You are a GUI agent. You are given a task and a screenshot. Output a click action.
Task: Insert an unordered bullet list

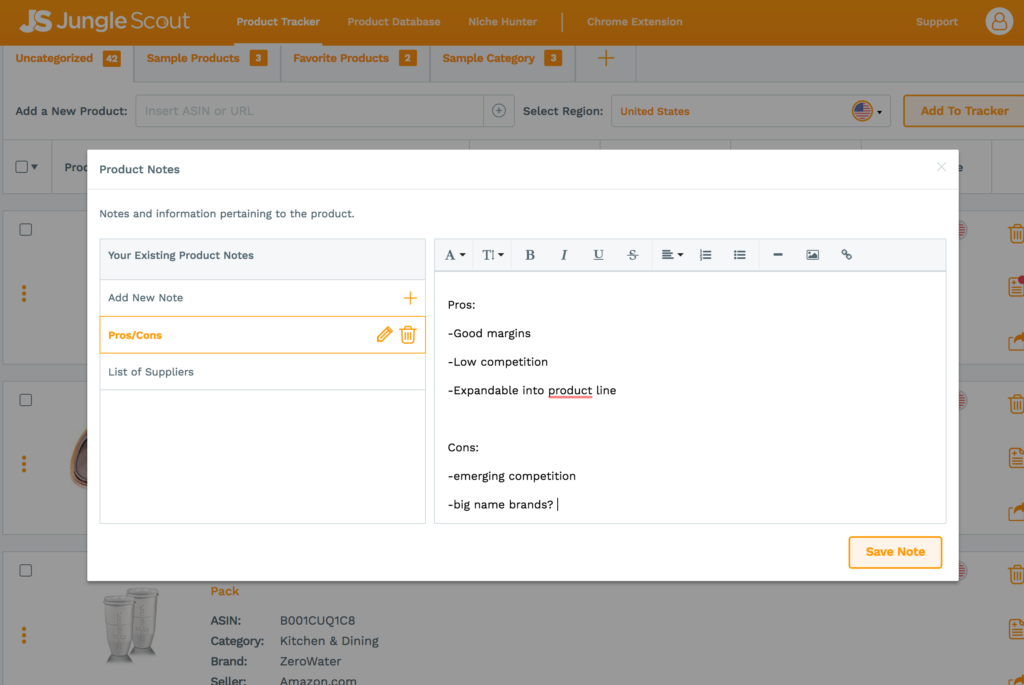[739, 255]
